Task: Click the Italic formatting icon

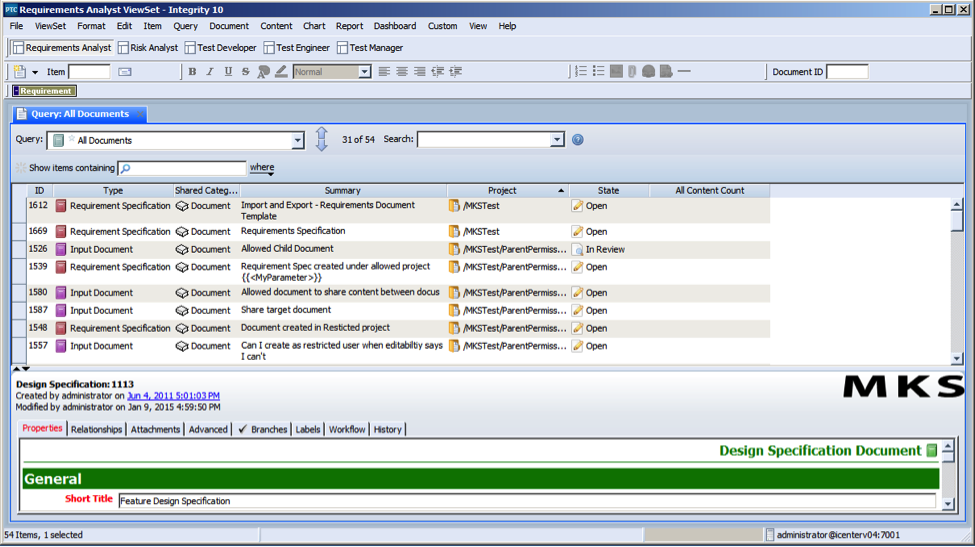Action: coord(210,71)
